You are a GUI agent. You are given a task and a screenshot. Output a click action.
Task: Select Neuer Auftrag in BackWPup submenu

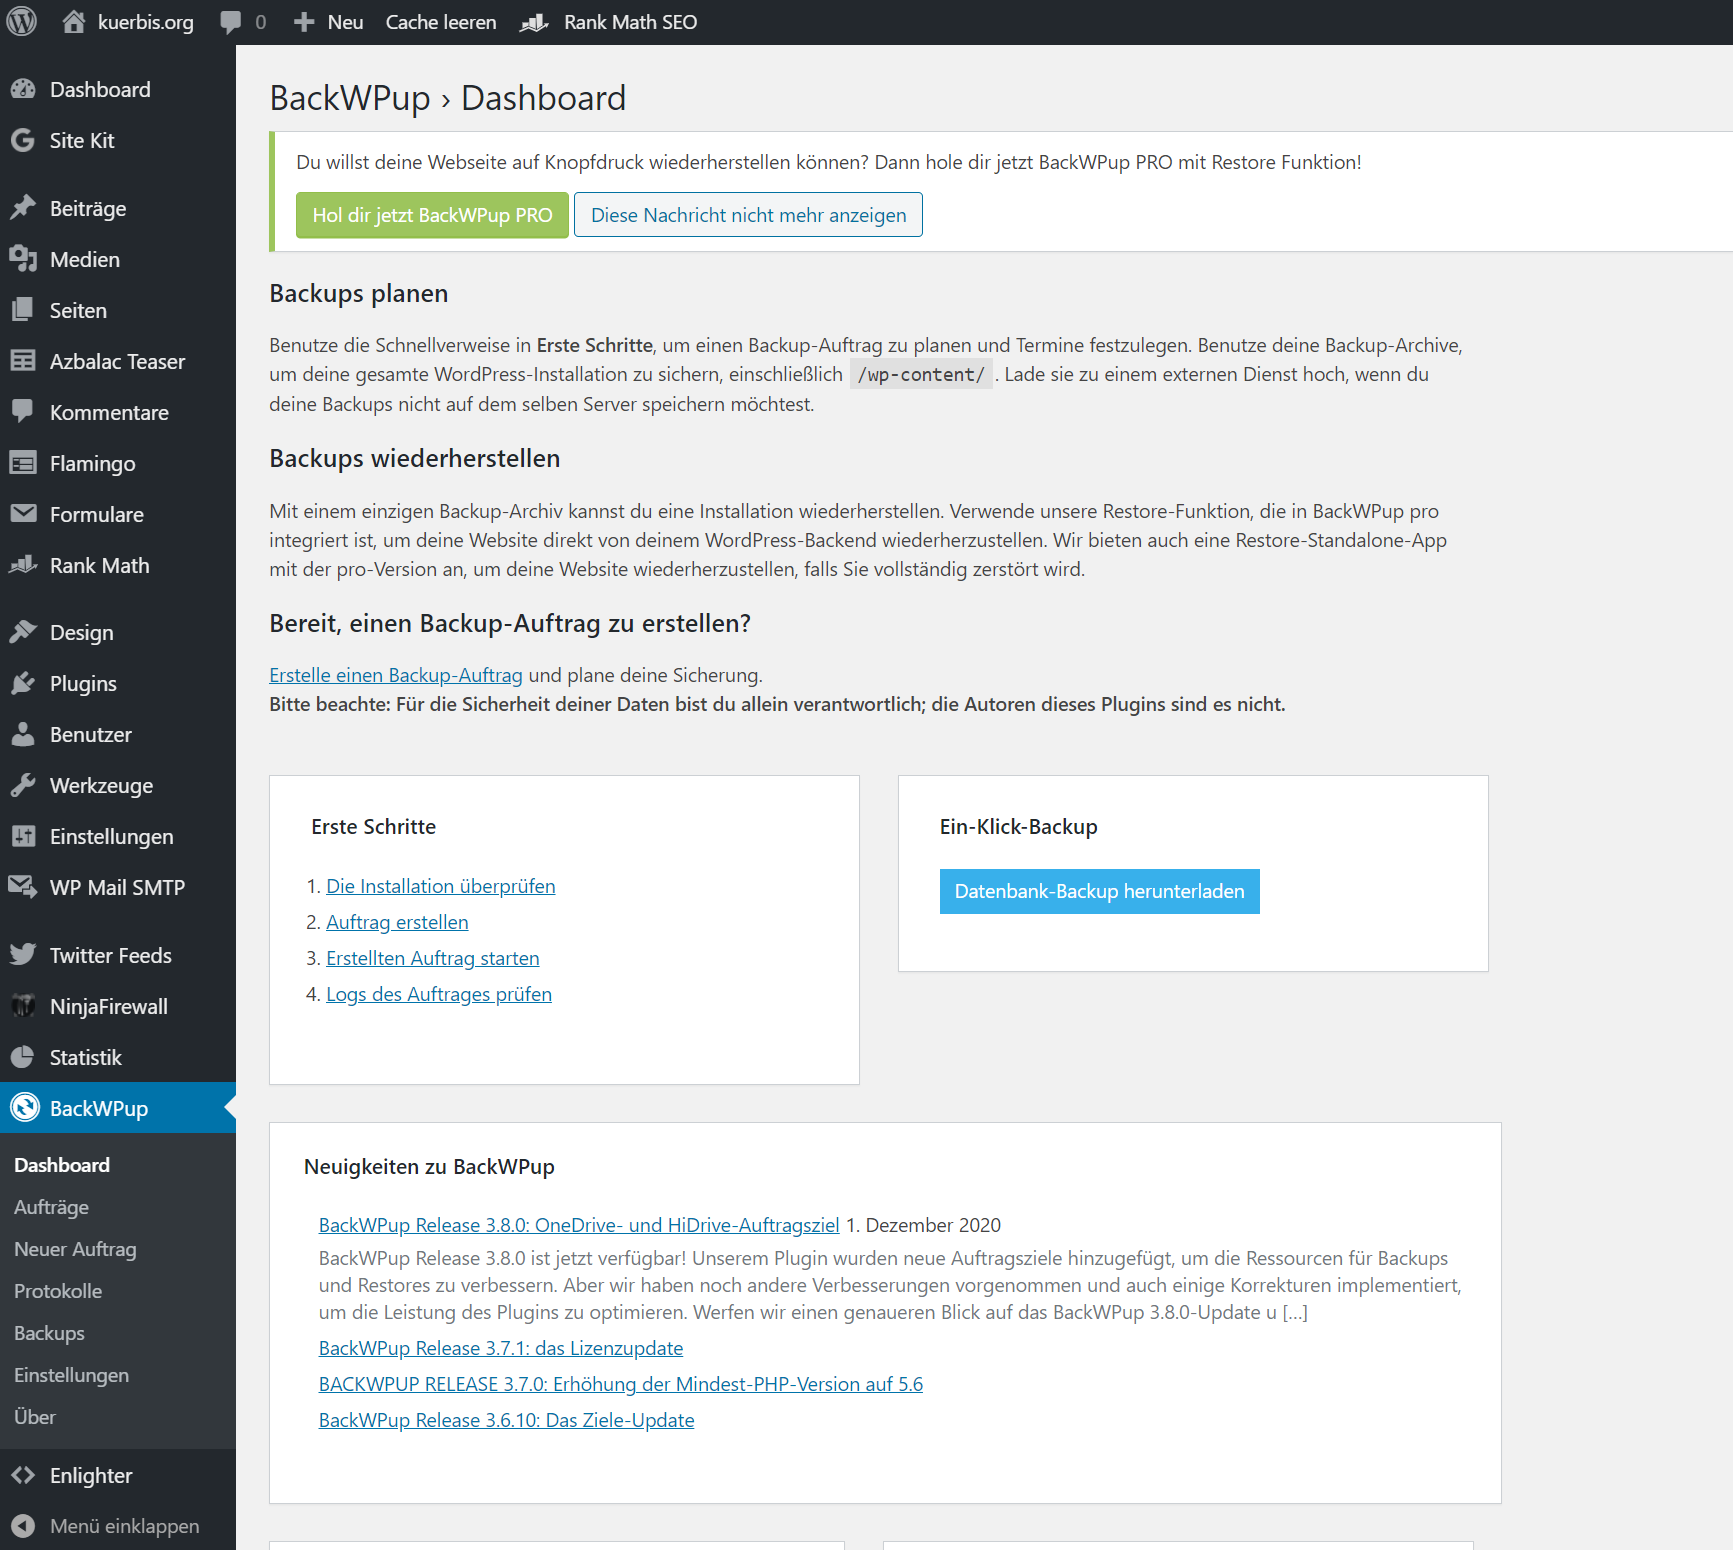75,1249
